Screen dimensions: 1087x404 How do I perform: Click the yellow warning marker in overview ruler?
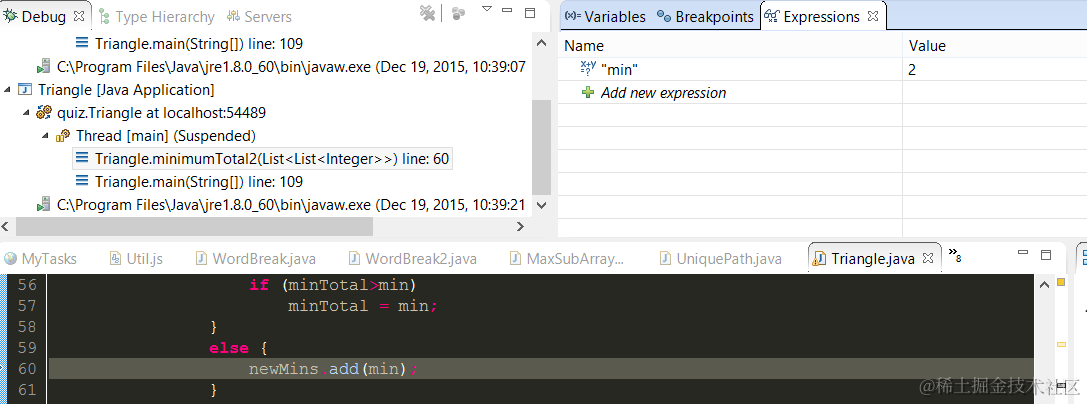tap(1061, 344)
